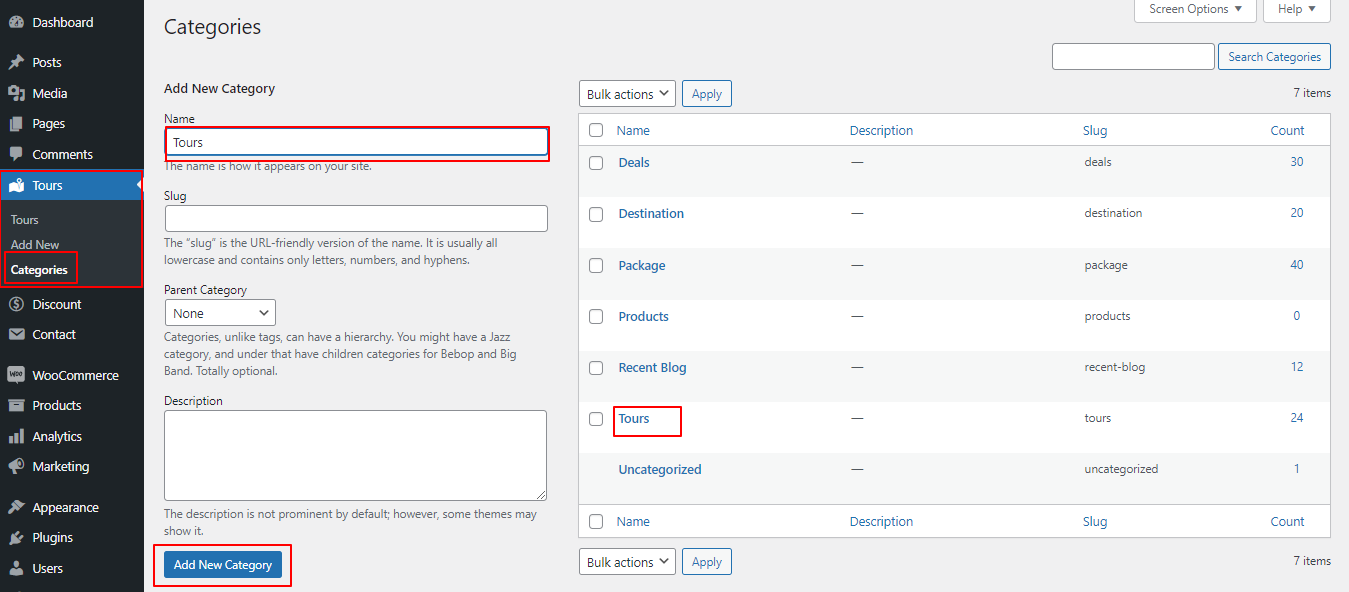Go to Add New in Tours submenu

click(x=35, y=244)
